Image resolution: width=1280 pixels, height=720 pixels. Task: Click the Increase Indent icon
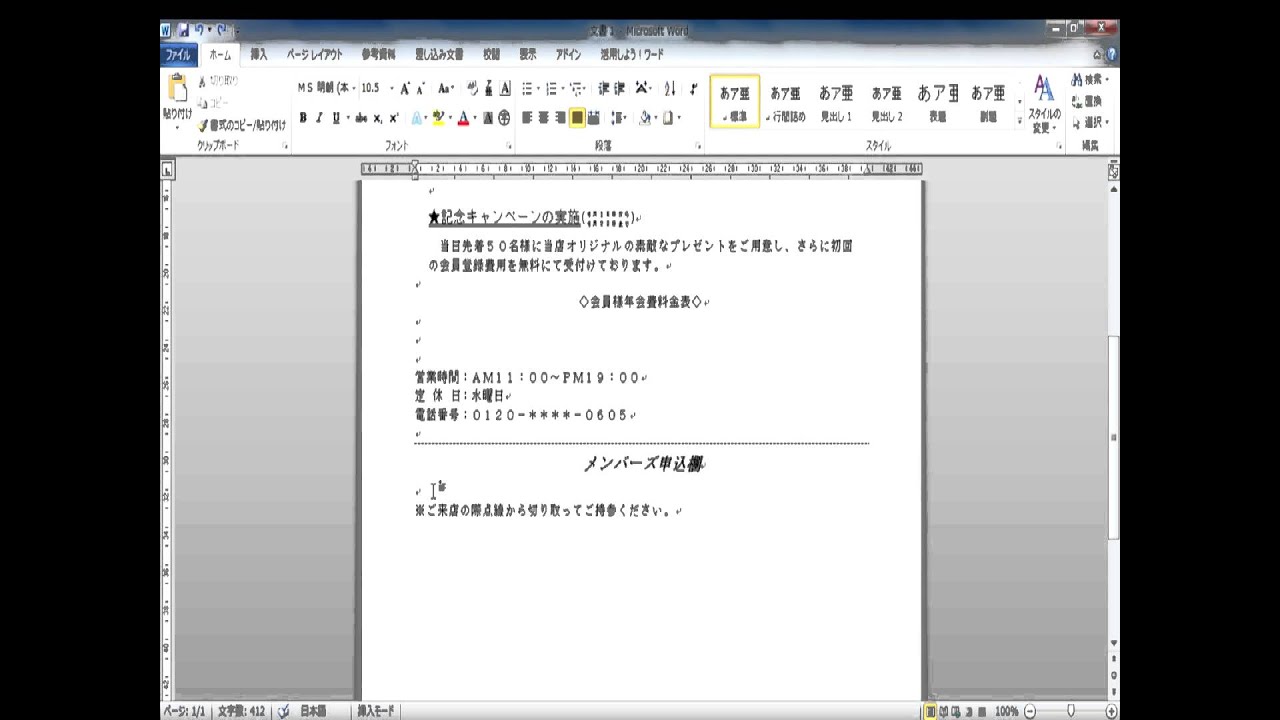click(x=620, y=88)
